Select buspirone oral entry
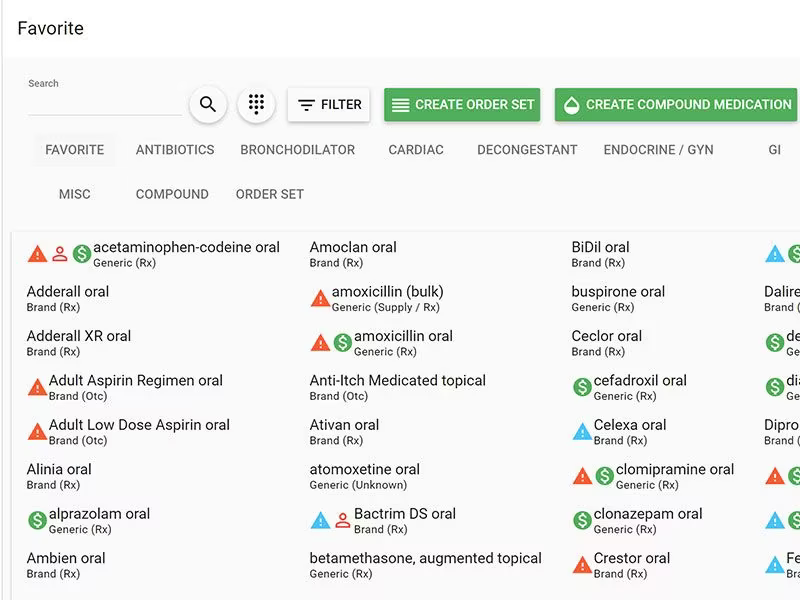 coord(618,298)
